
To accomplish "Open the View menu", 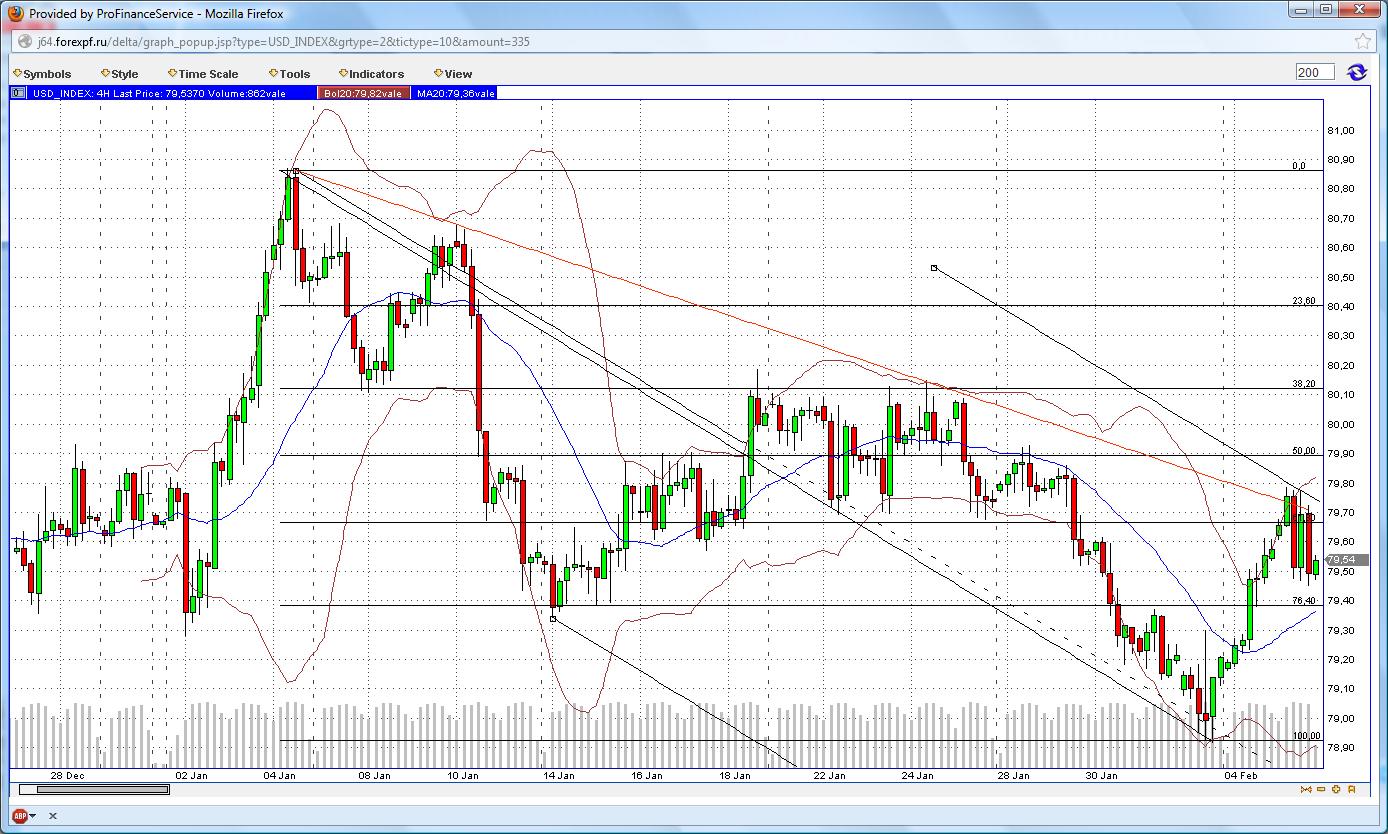I will coord(453,74).
